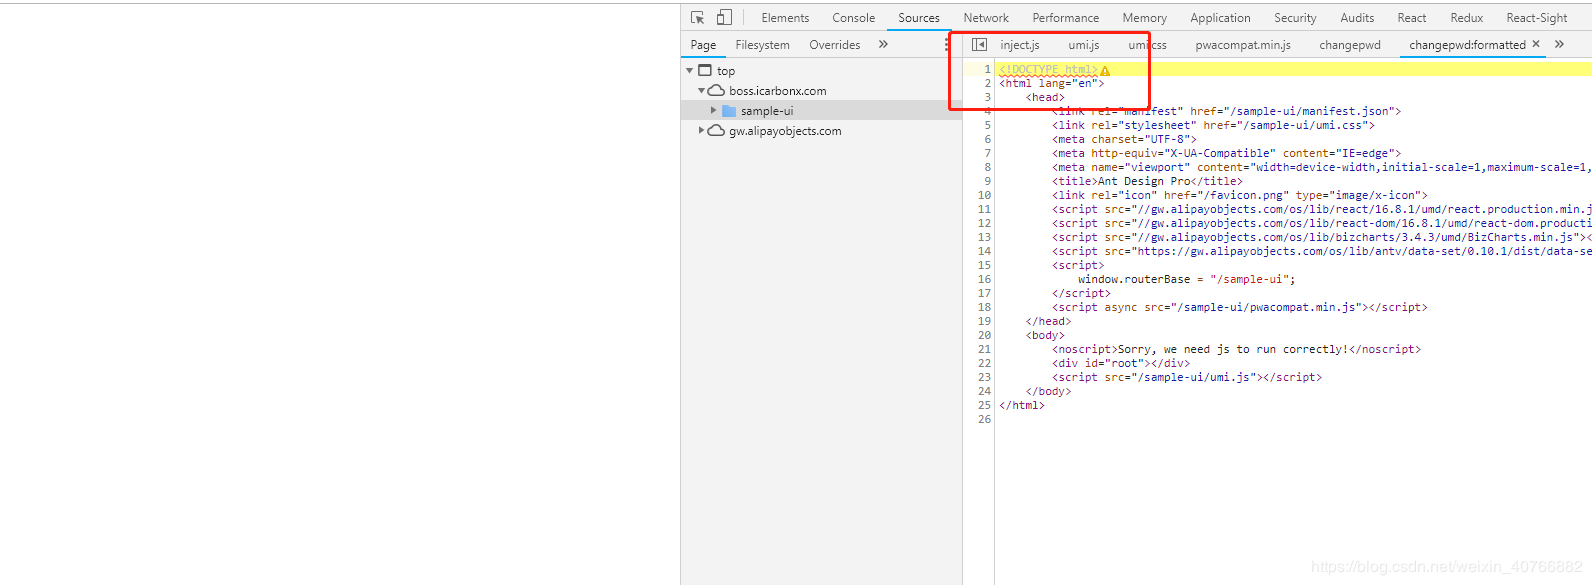
Task: Open the Network tab
Action: pos(986,18)
